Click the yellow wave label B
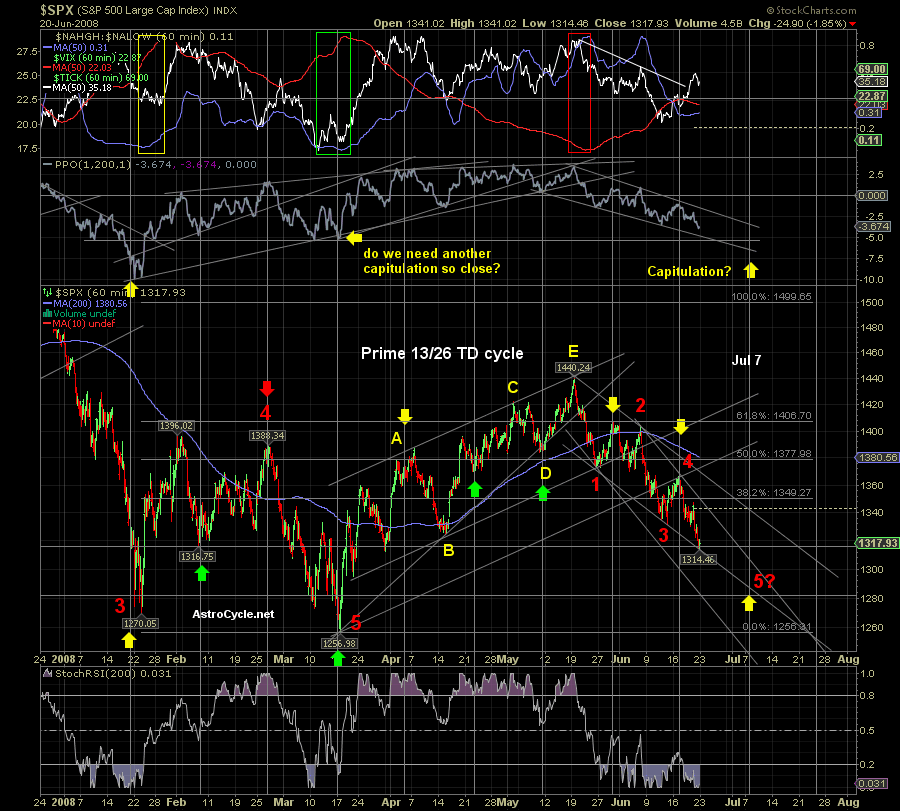This screenshot has height=811, width=900. [x=448, y=550]
